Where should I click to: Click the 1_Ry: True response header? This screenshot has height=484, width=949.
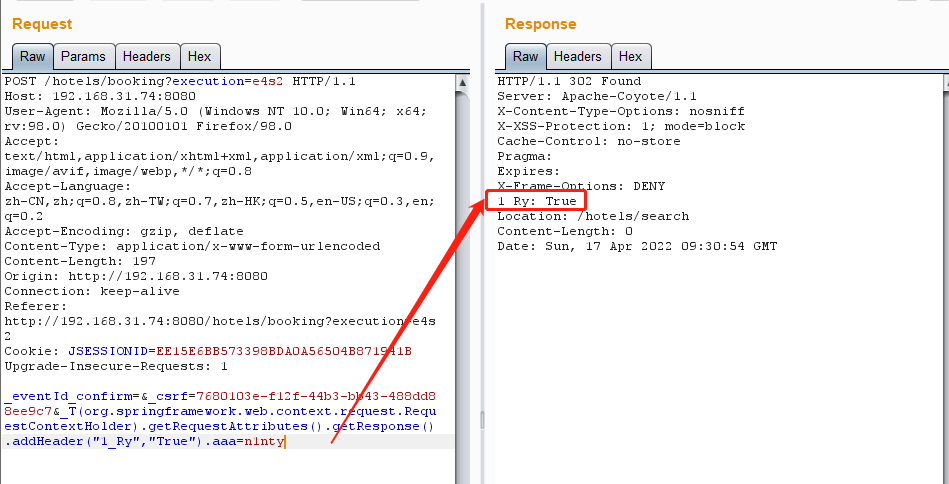click(537, 201)
